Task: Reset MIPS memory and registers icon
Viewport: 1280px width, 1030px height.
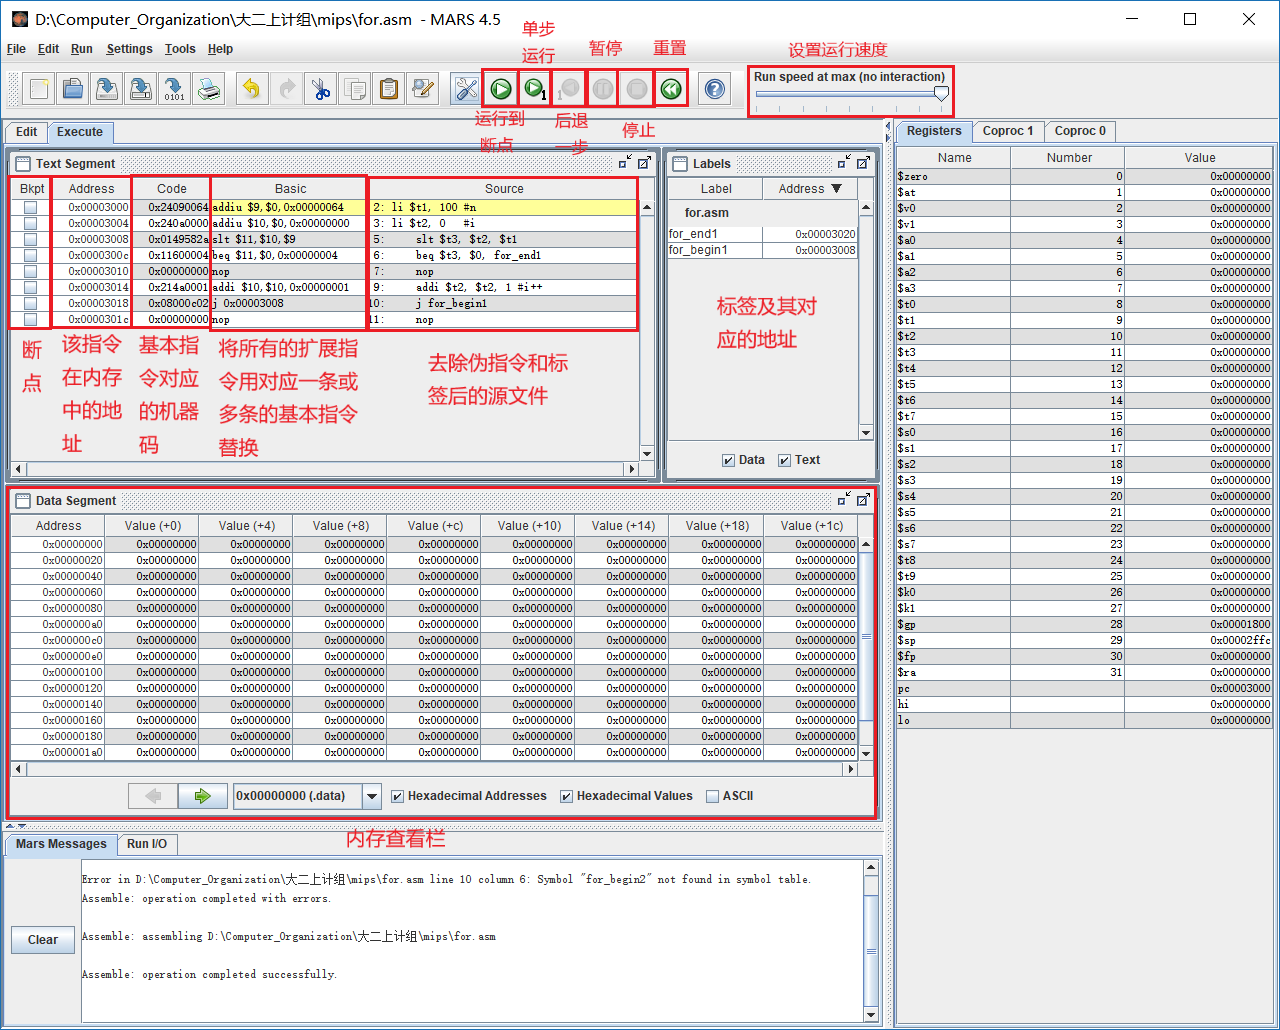Action: click(x=671, y=89)
